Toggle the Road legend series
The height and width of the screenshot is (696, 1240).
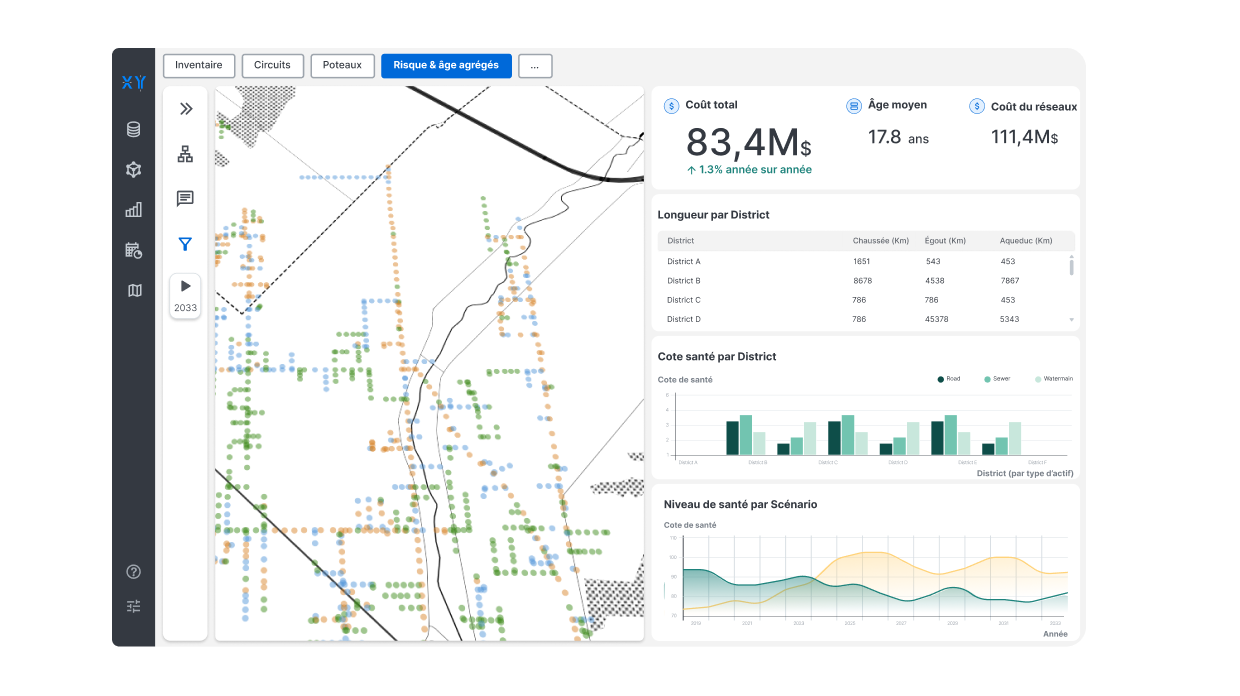(949, 379)
